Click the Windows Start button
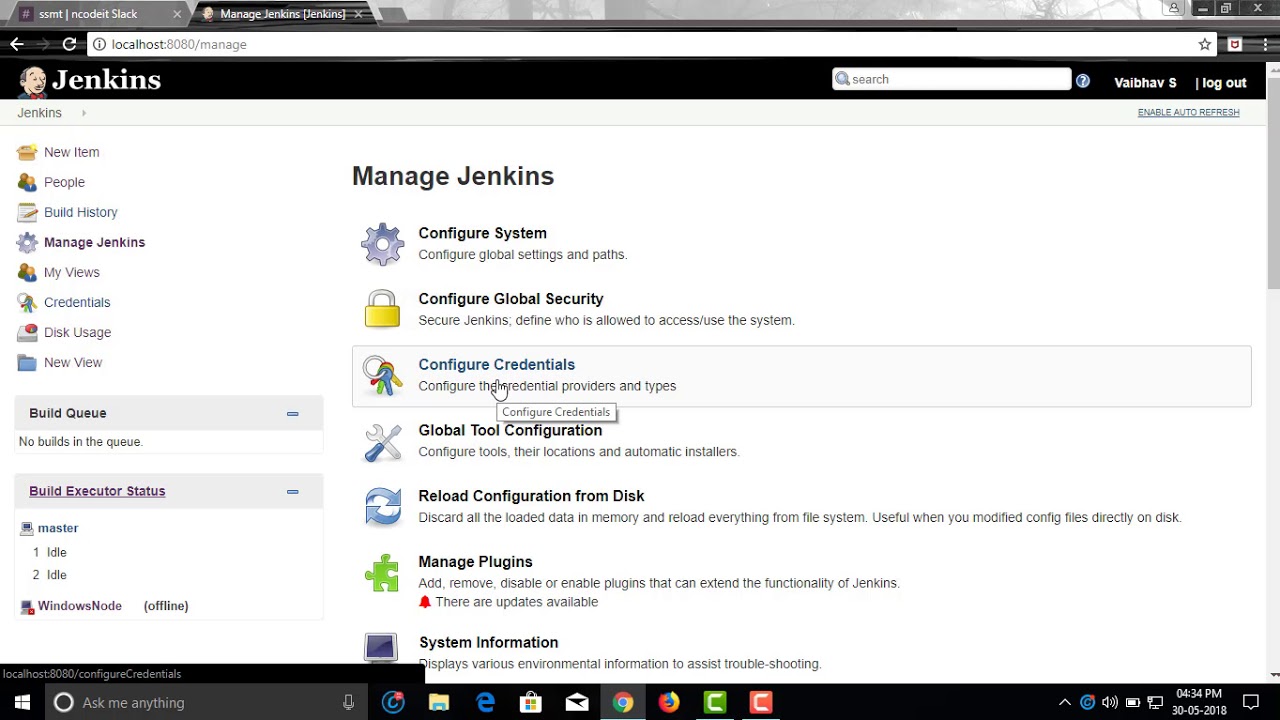 [x=22, y=702]
